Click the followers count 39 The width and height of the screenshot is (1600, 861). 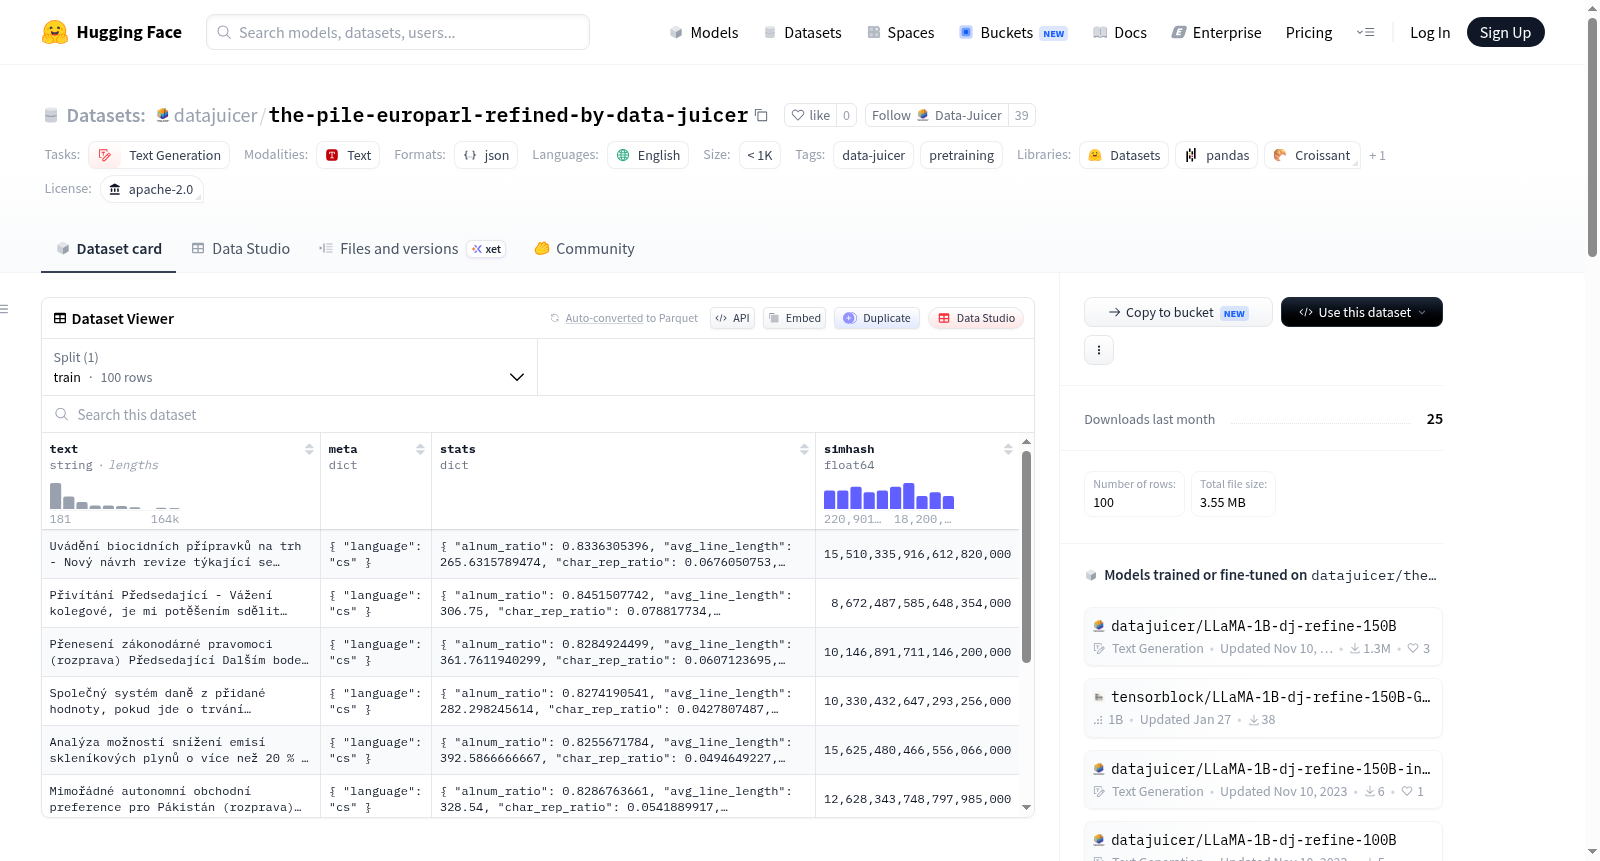point(1021,115)
